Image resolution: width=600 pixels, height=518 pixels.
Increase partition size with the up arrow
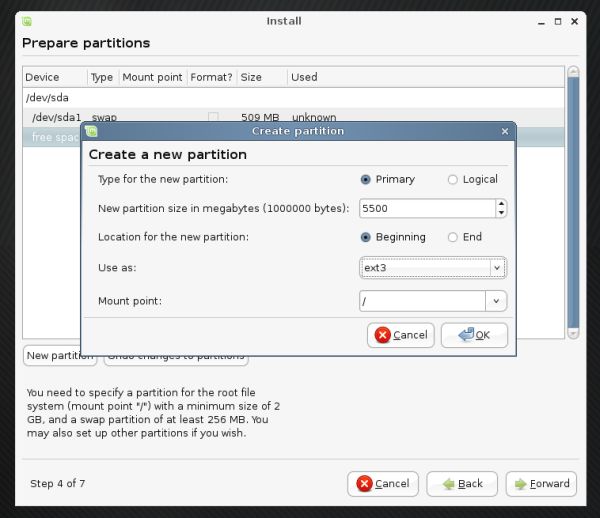pyautogui.click(x=501, y=204)
